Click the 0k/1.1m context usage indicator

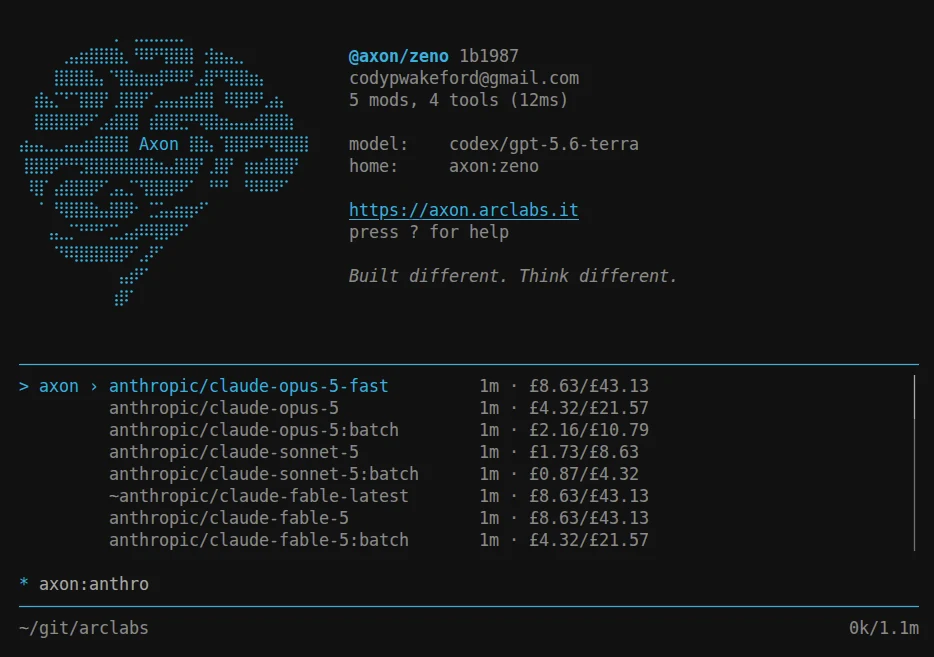pos(884,628)
